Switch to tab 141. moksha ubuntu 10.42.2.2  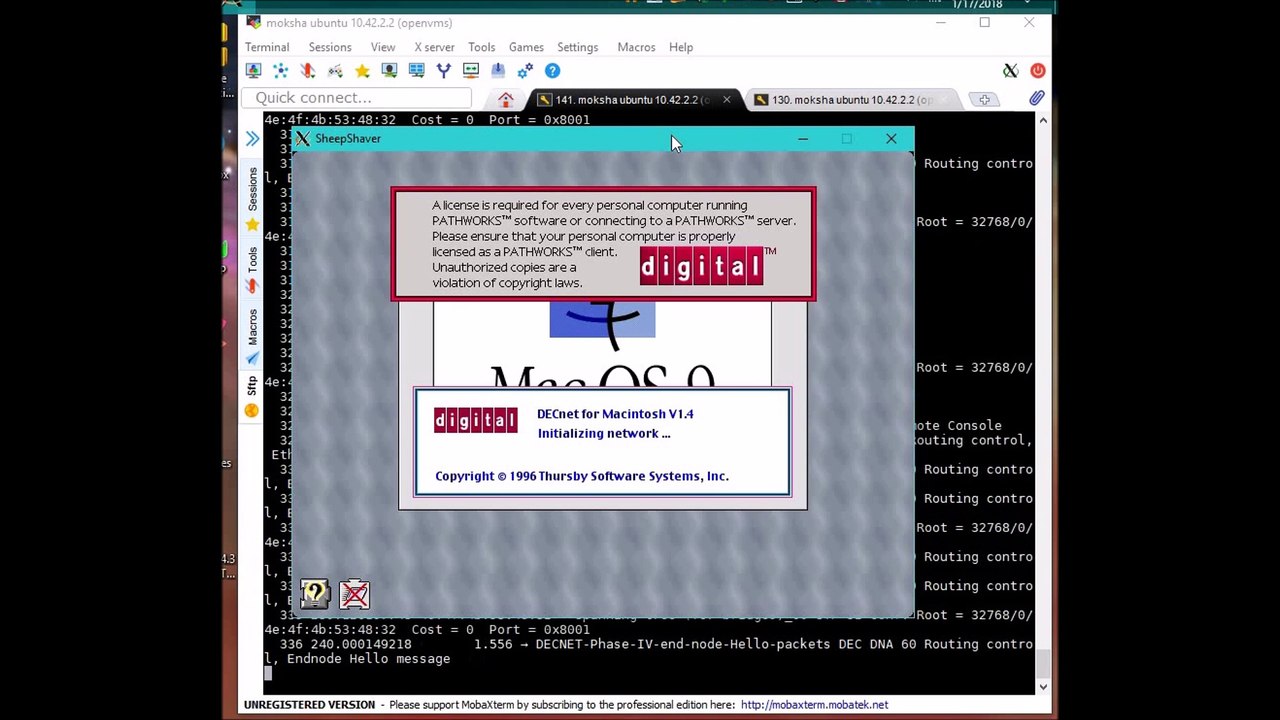tap(632, 100)
